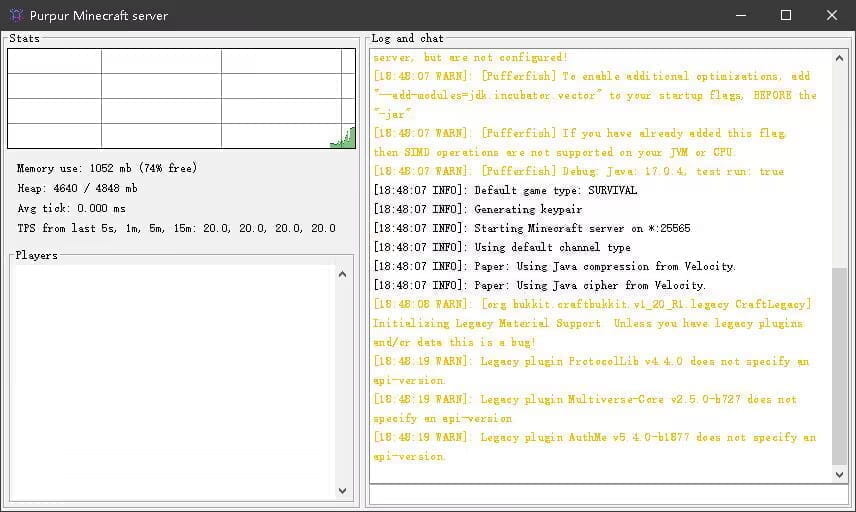Image resolution: width=856 pixels, height=512 pixels.
Task: Maximize the Purpur Minecraft server window
Action: pyautogui.click(x=786, y=16)
